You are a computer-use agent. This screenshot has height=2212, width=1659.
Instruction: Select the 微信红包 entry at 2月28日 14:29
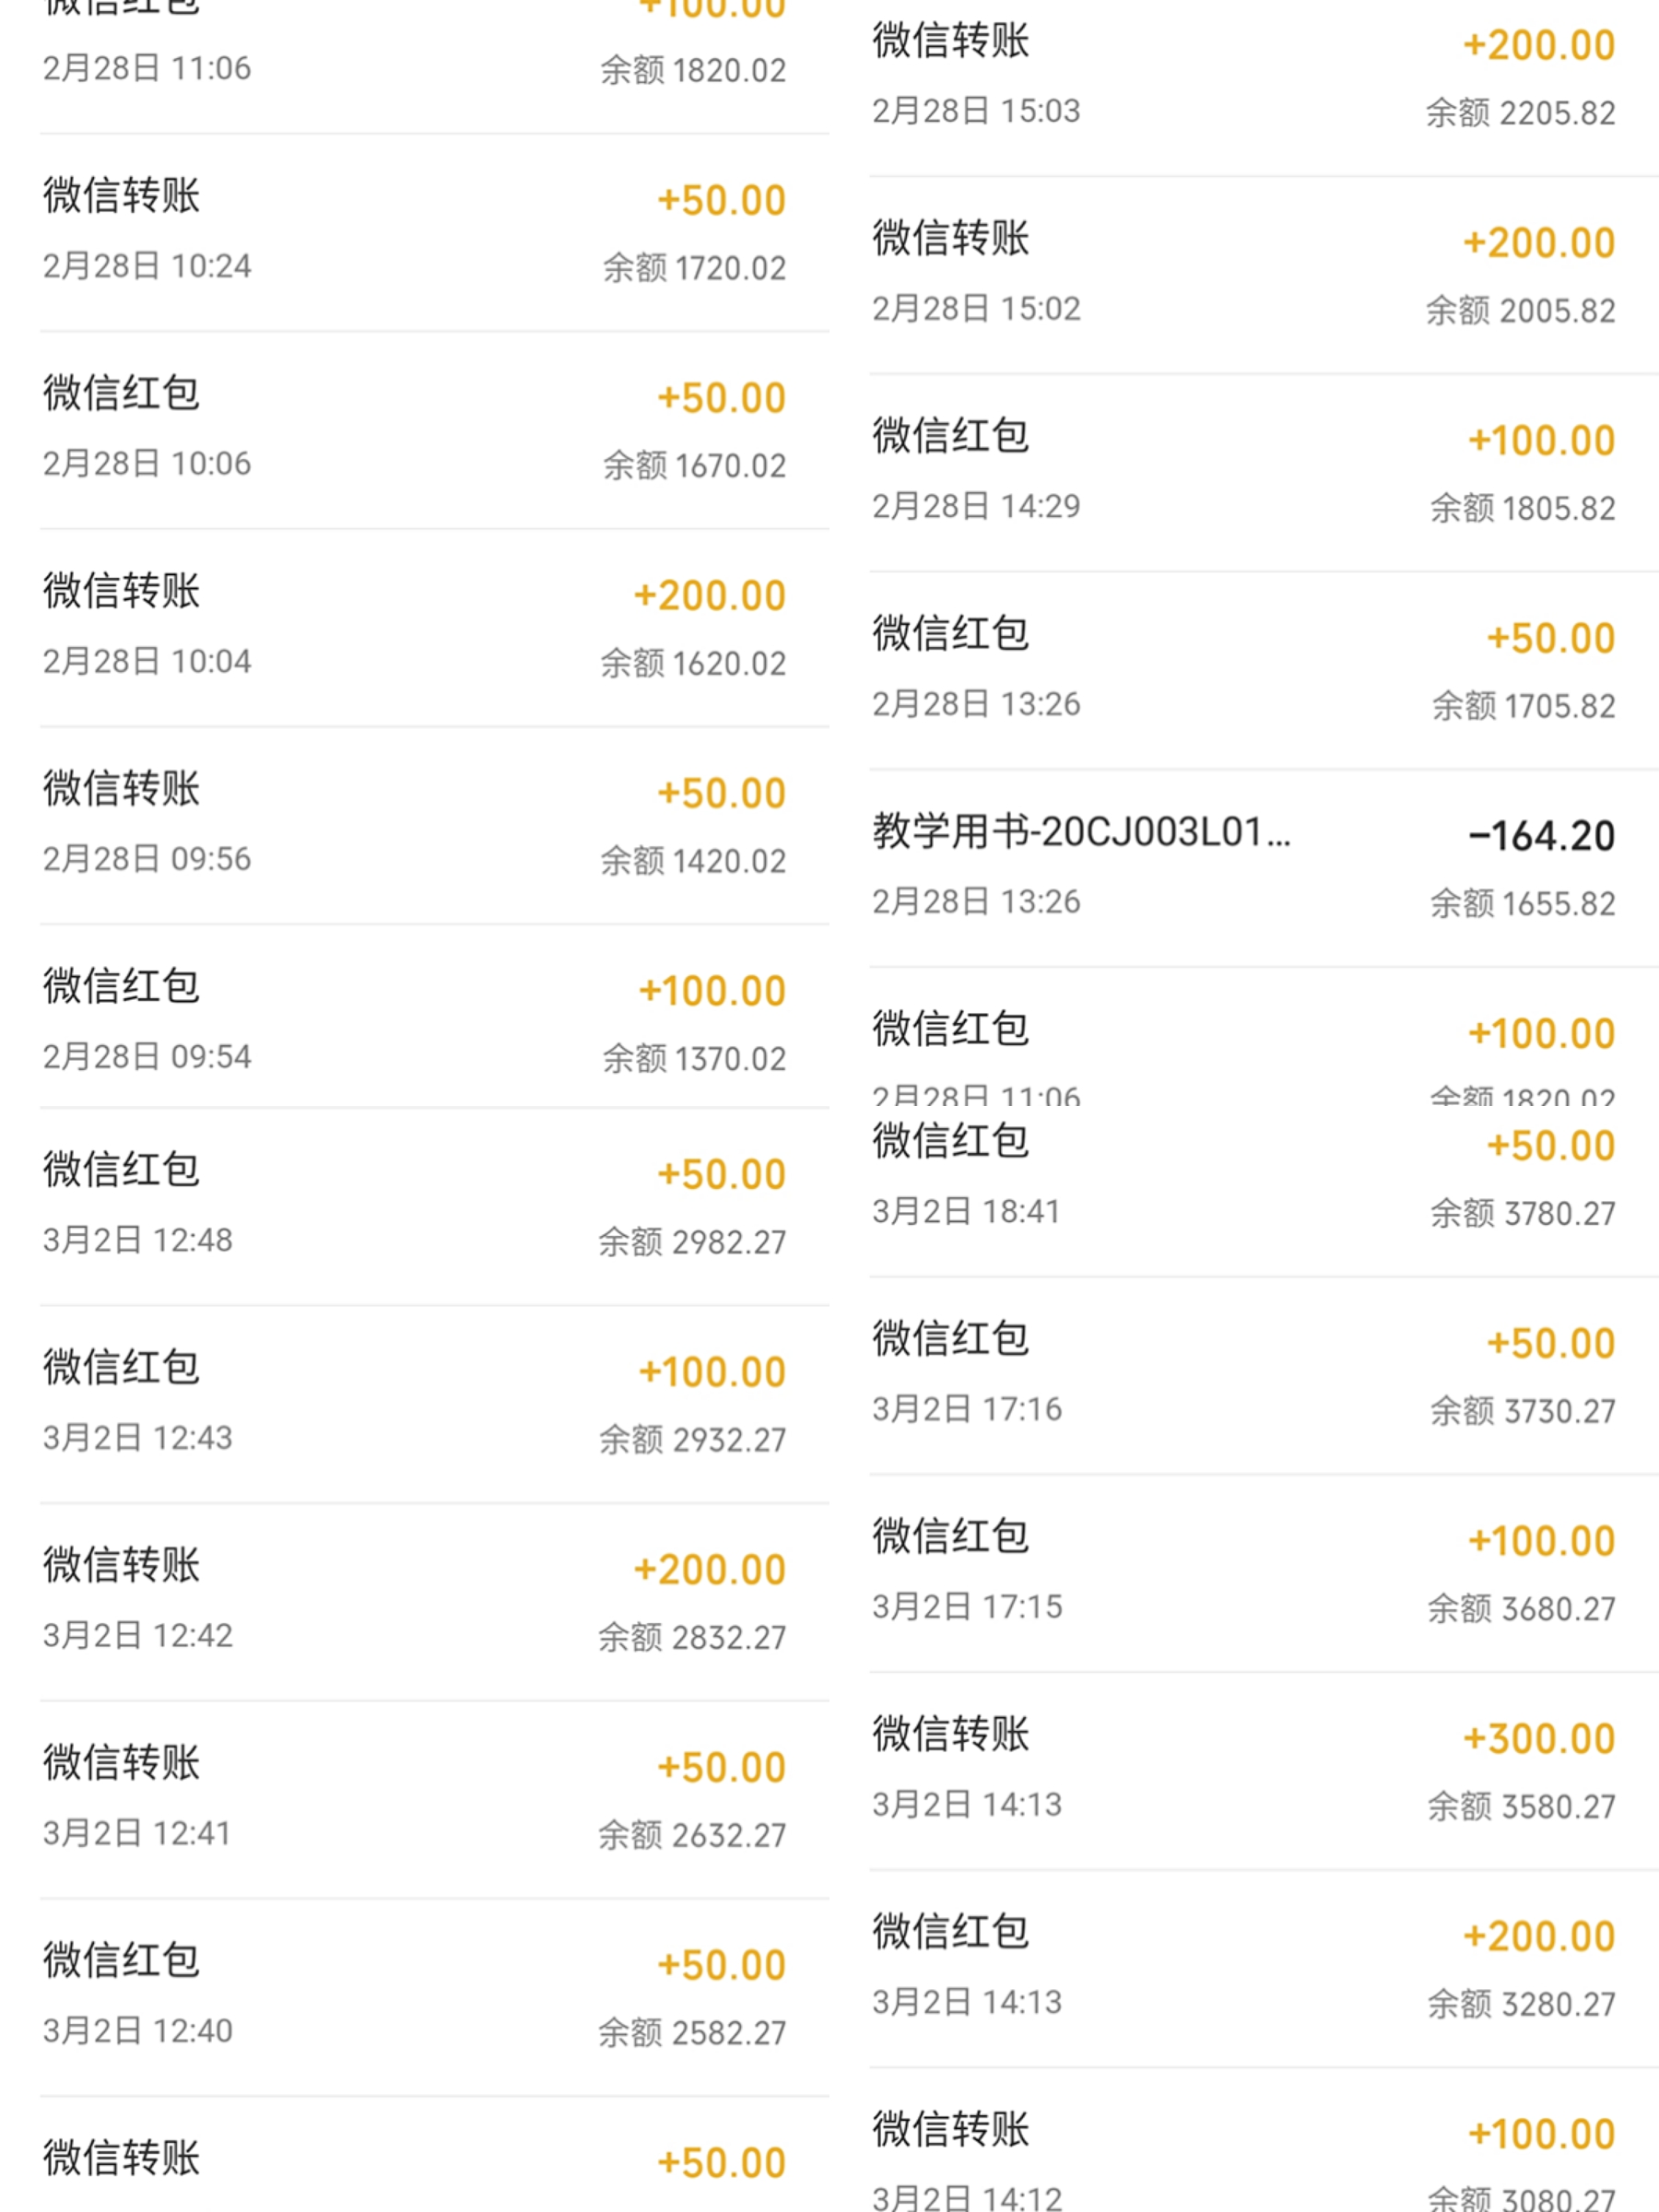point(1264,474)
